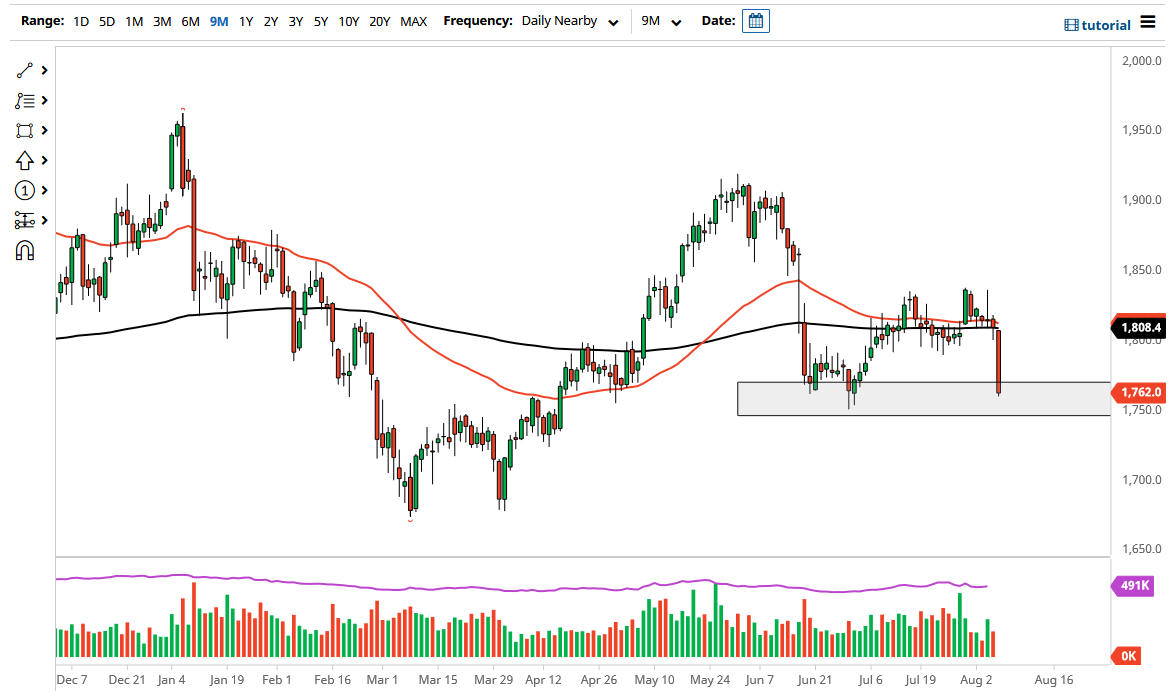
Task: Select the up arrow marker tool
Action: tap(25, 160)
